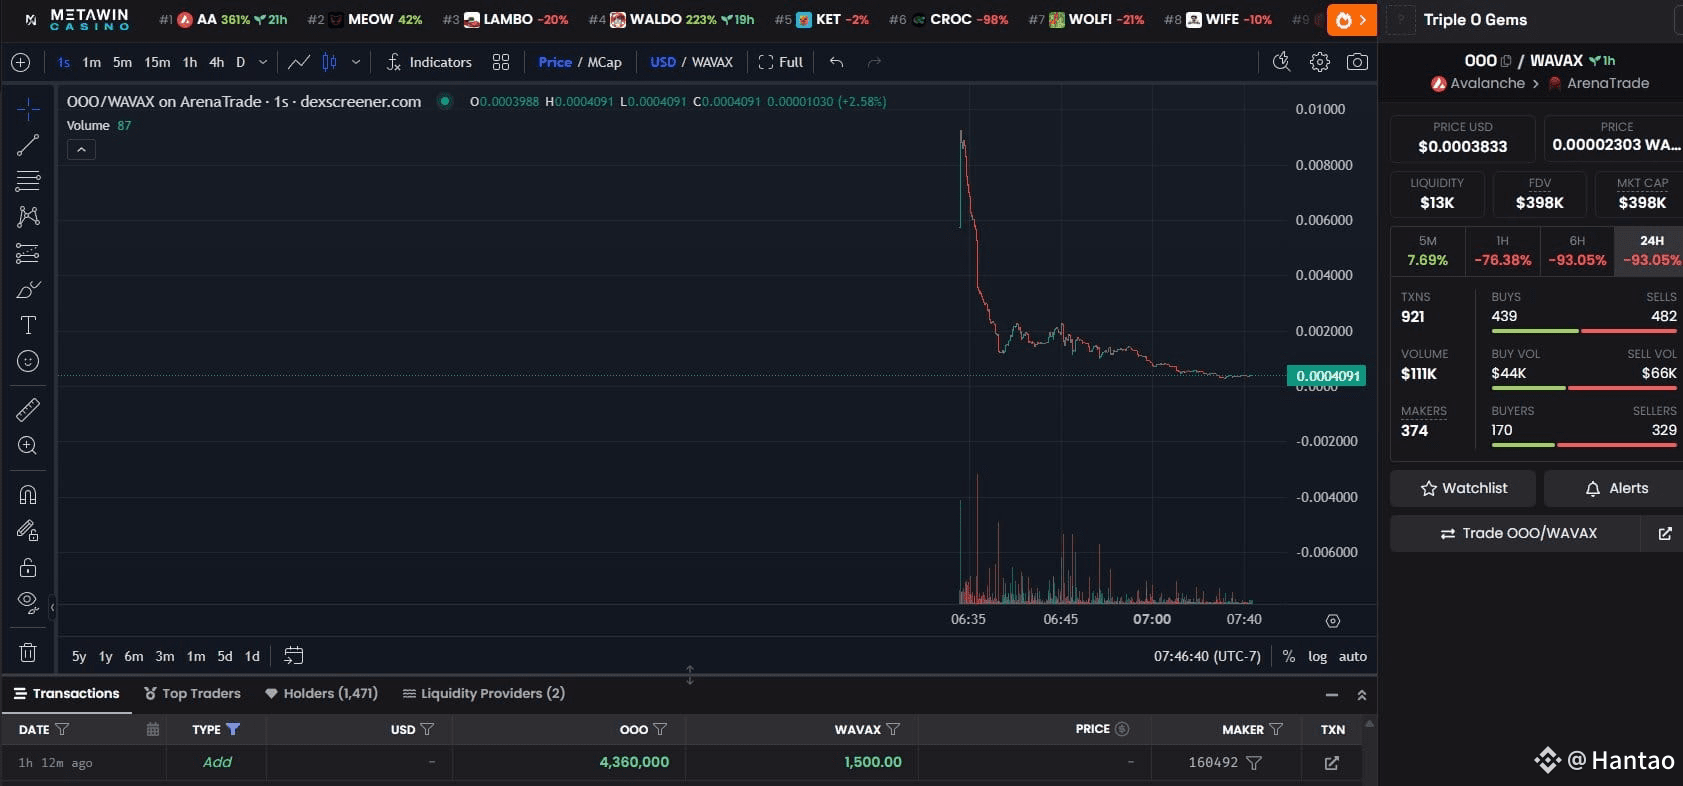Activate the zoom in tool

[x=28, y=445]
